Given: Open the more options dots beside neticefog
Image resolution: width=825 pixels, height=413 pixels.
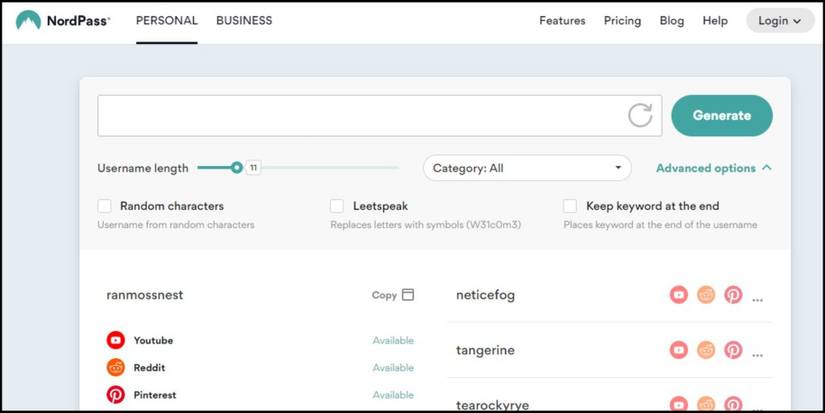Looking at the screenshot, I should pos(757,297).
